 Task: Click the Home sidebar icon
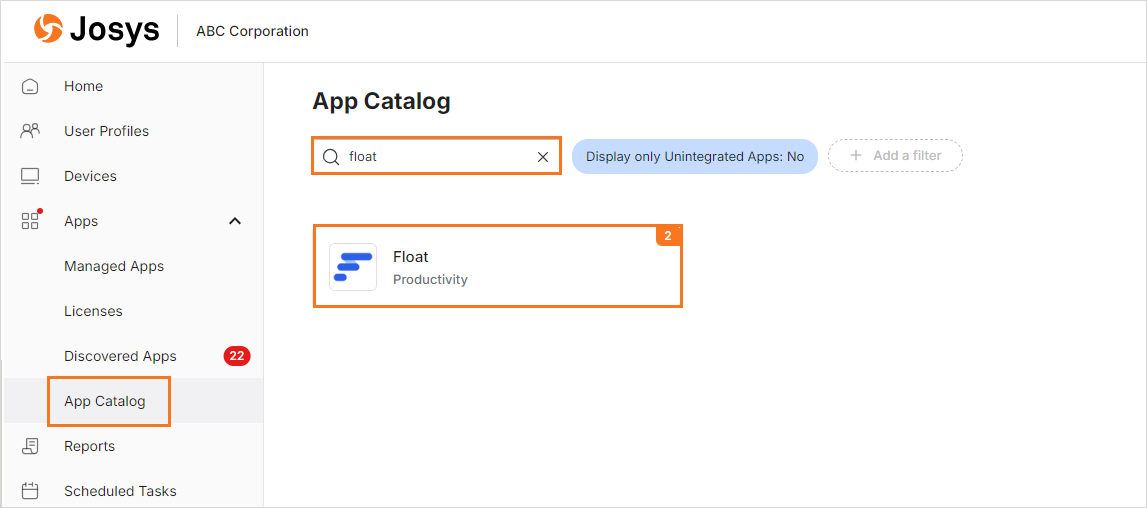[30, 86]
